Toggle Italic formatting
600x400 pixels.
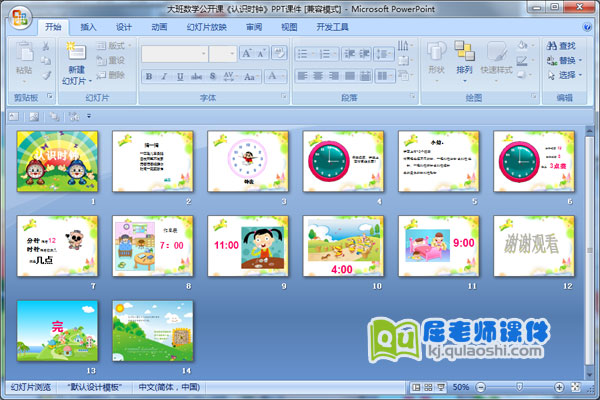pos(164,76)
